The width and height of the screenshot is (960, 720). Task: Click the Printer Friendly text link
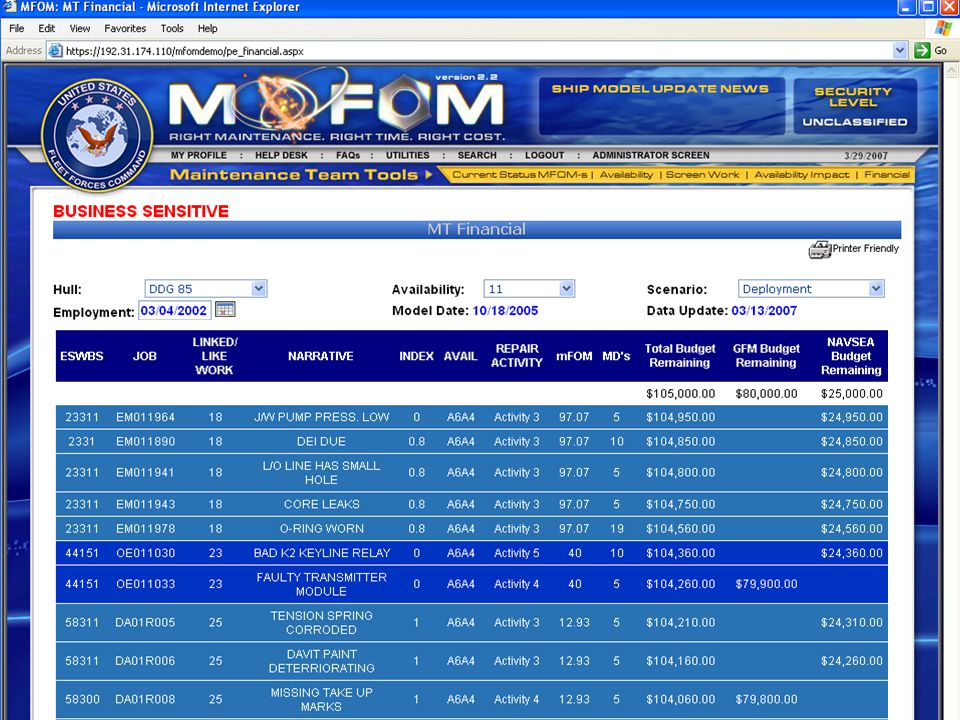point(865,249)
